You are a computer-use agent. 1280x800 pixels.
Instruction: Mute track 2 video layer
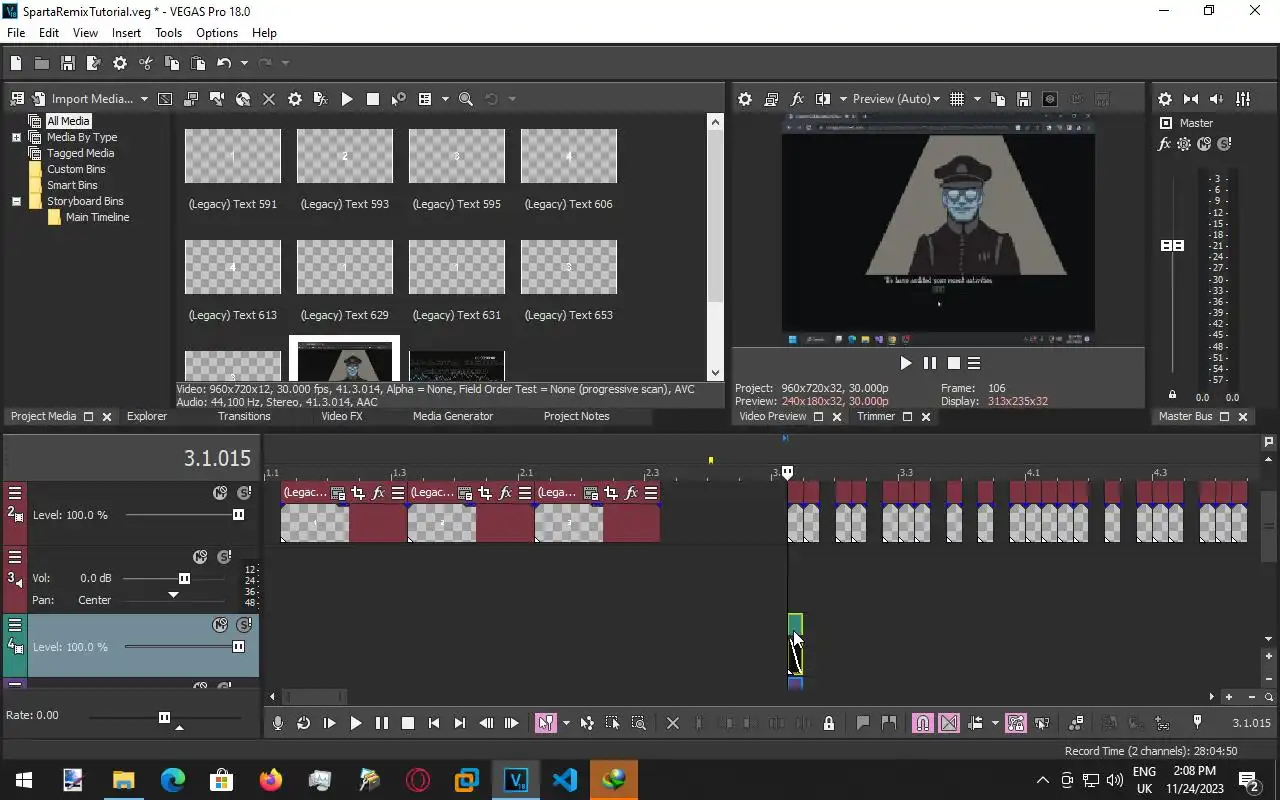(x=220, y=493)
